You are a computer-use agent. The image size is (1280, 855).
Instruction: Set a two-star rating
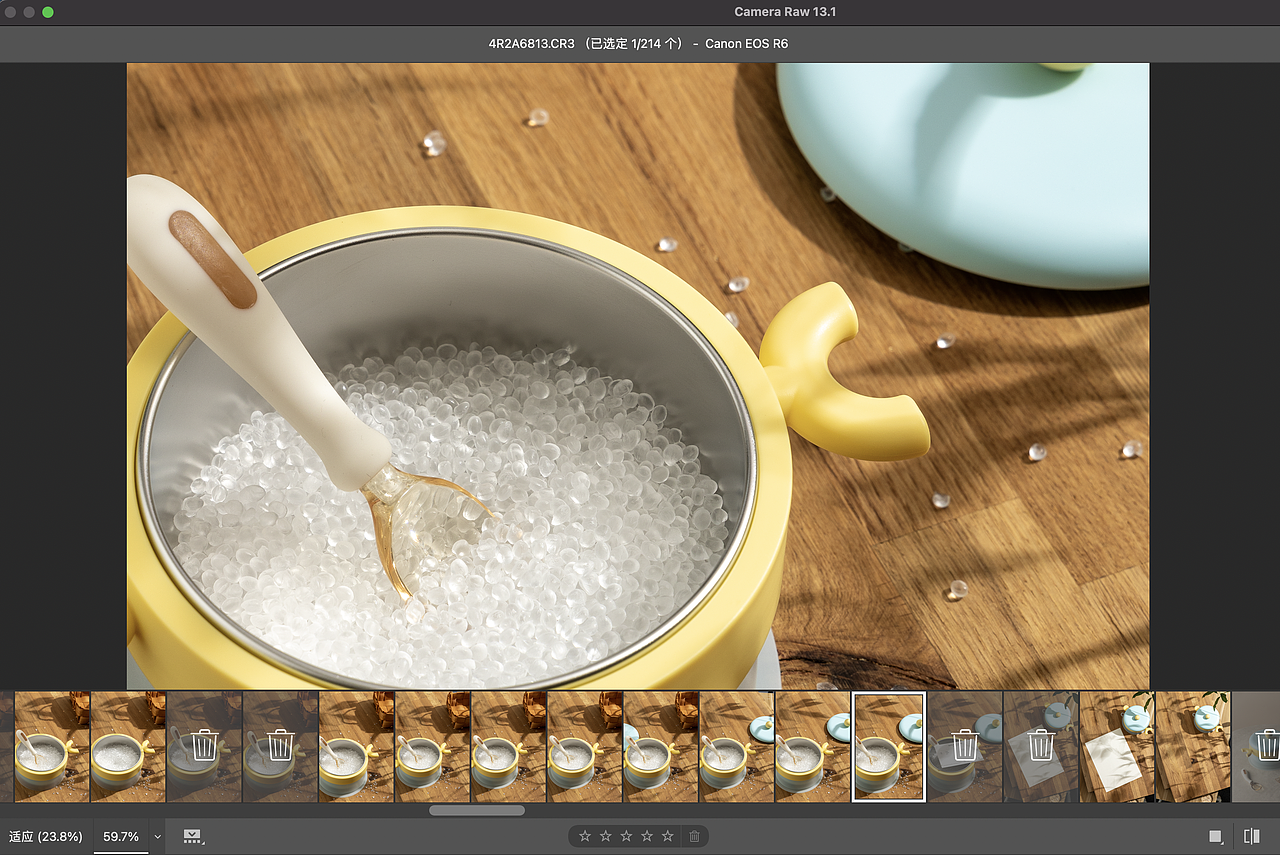coord(605,836)
